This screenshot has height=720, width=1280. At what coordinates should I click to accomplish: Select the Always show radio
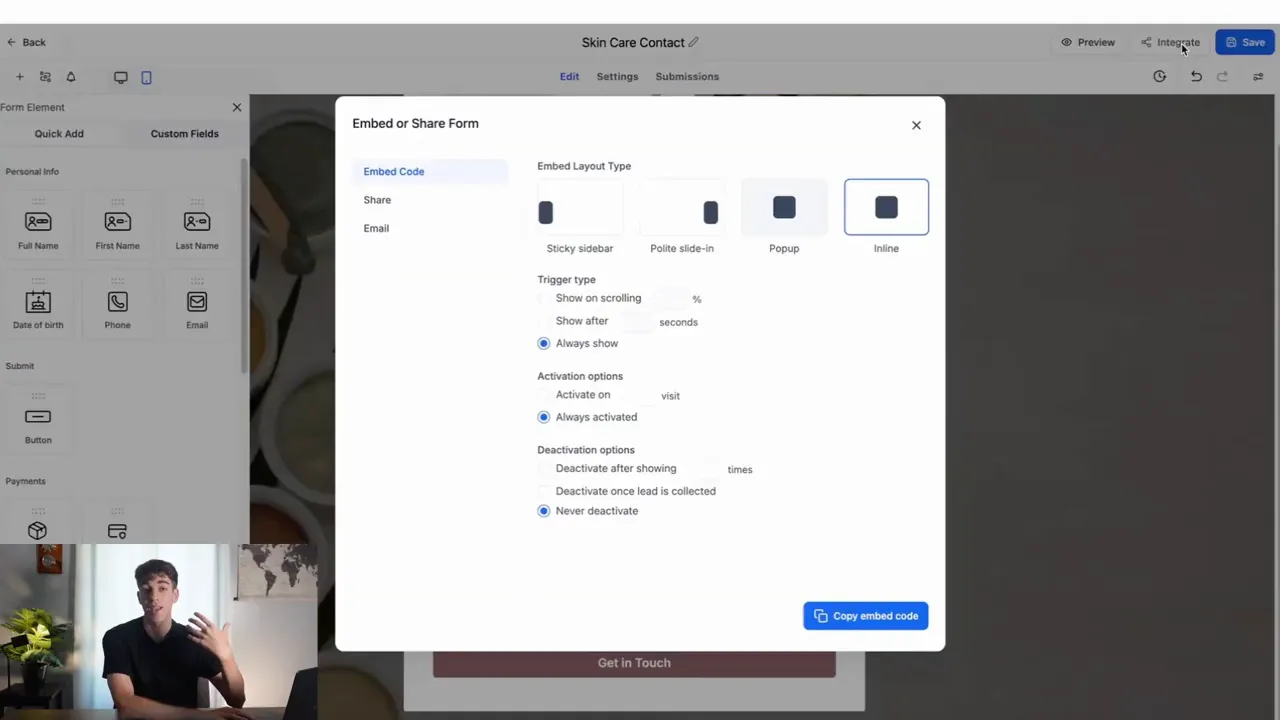544,343
